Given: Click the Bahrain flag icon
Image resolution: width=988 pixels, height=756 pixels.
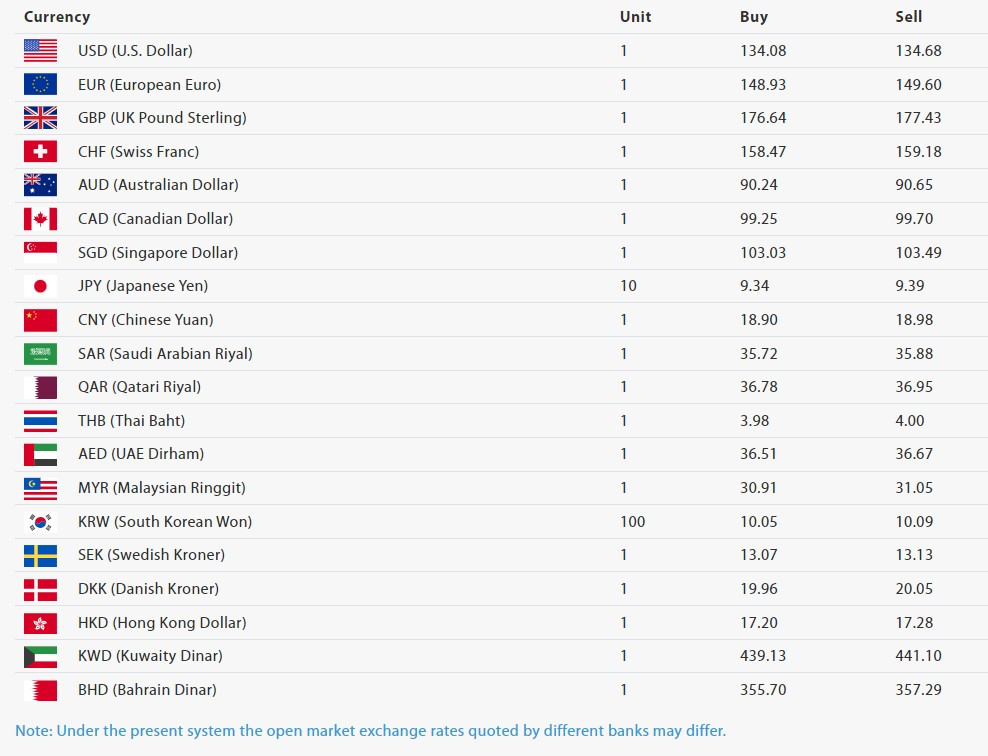Looking at the screenshot, I should (40, 690).
